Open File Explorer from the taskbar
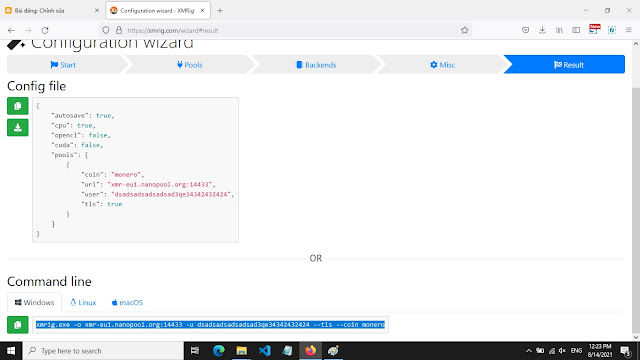This screenshot has width=640, height=360. 242,351
